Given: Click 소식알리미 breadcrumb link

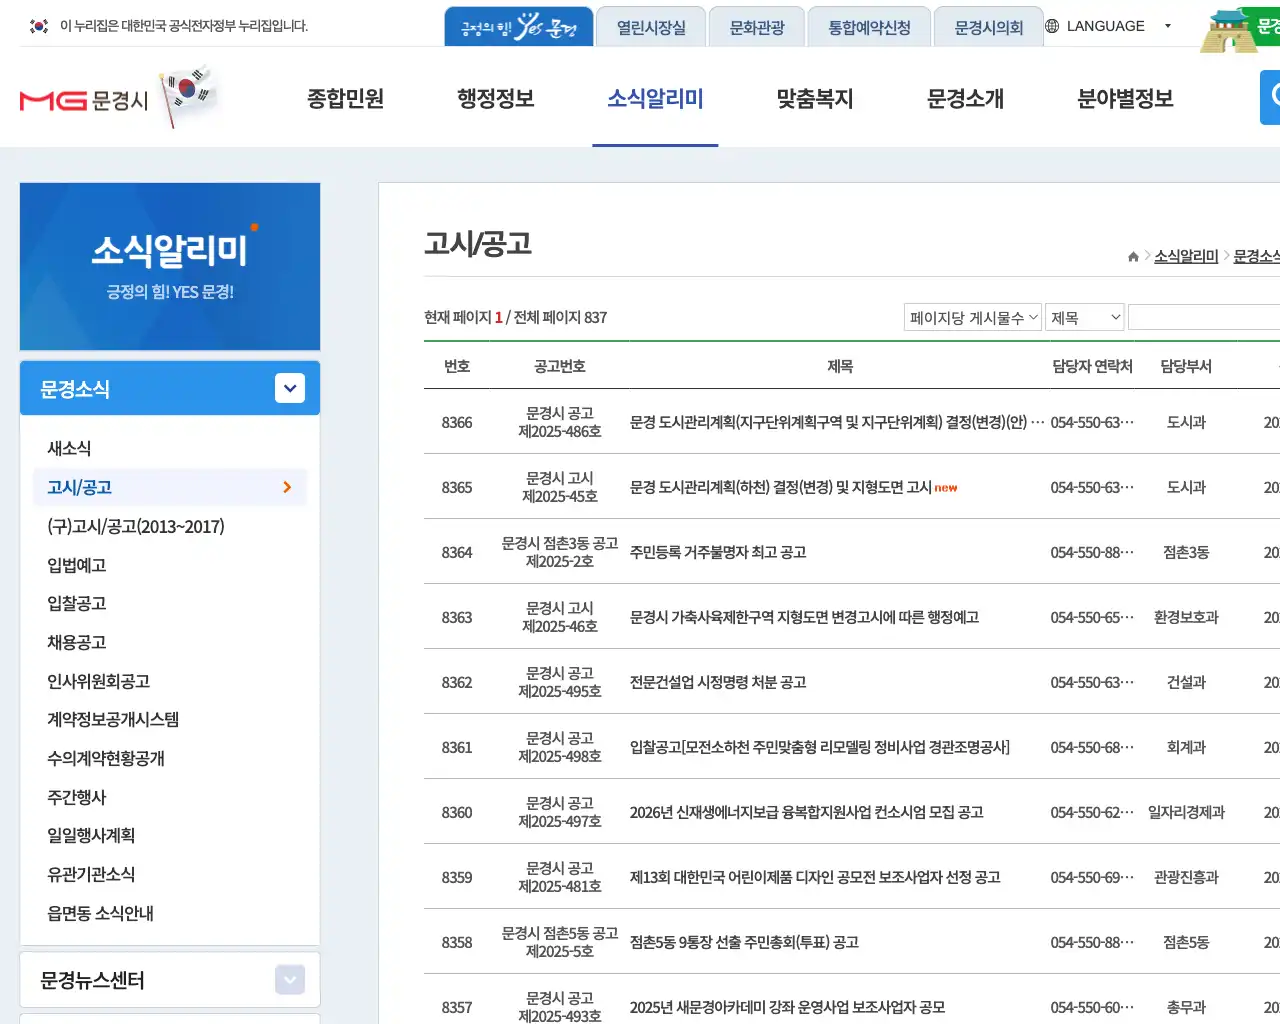Looking at the screenshot, I should pos(1186,257).
